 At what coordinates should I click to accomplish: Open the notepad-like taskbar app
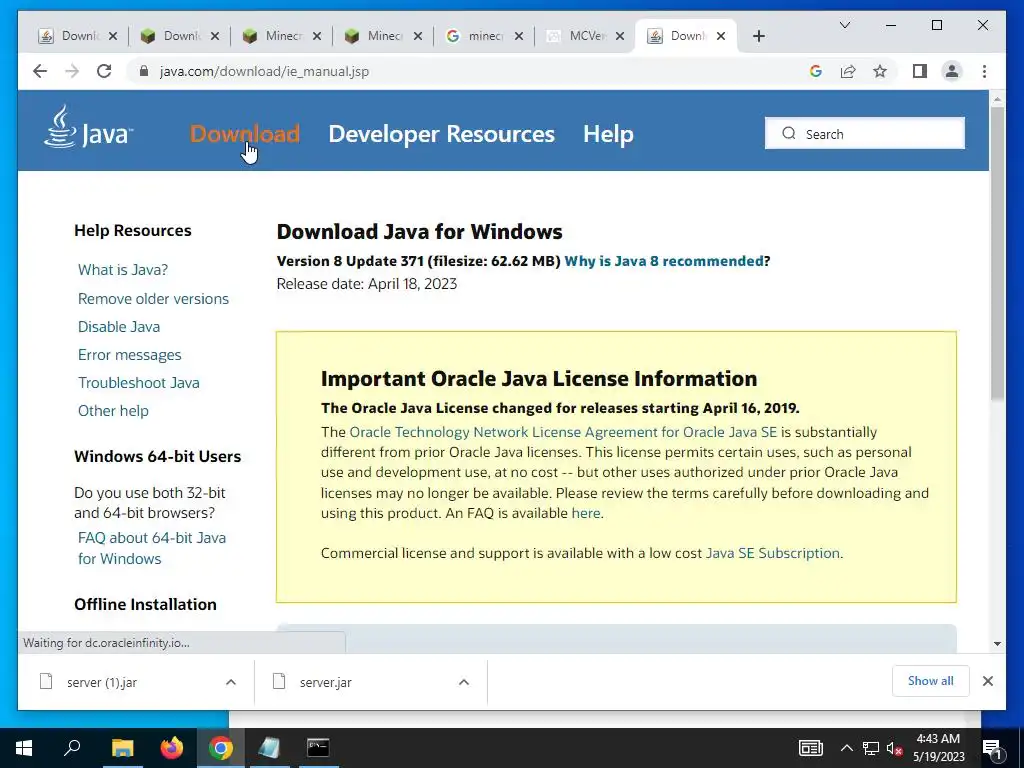click(x=269, y=748)
